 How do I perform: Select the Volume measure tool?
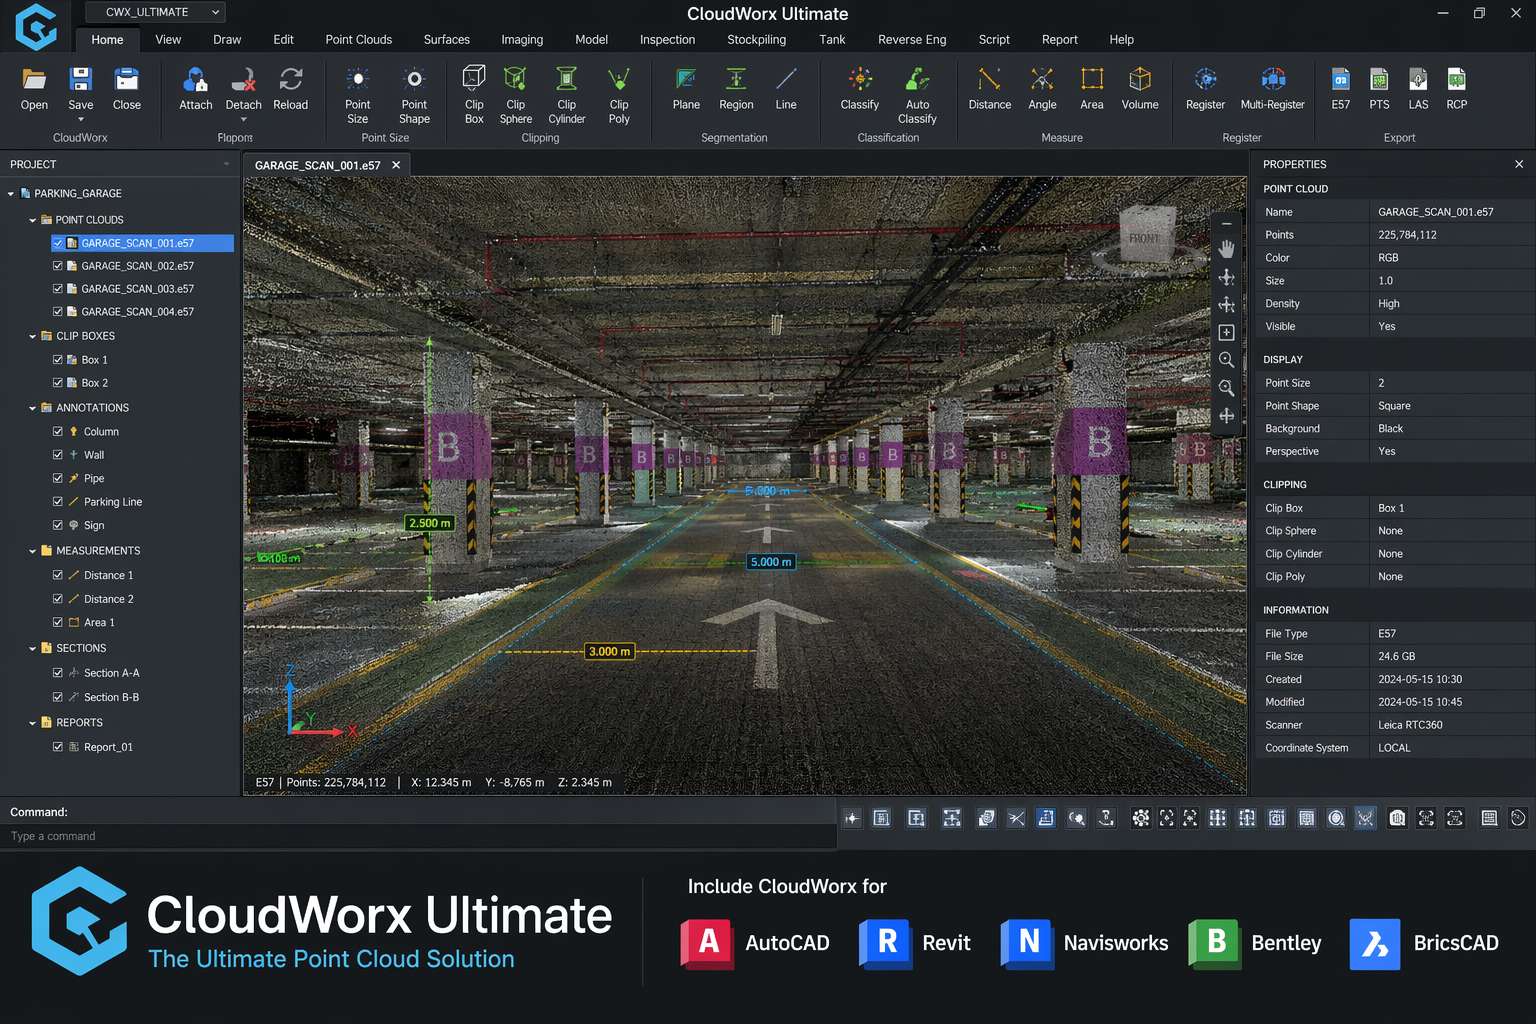tap(1140, 89)
